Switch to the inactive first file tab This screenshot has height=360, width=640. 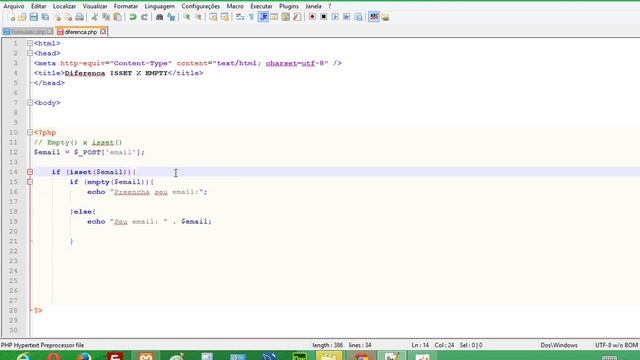28,32
